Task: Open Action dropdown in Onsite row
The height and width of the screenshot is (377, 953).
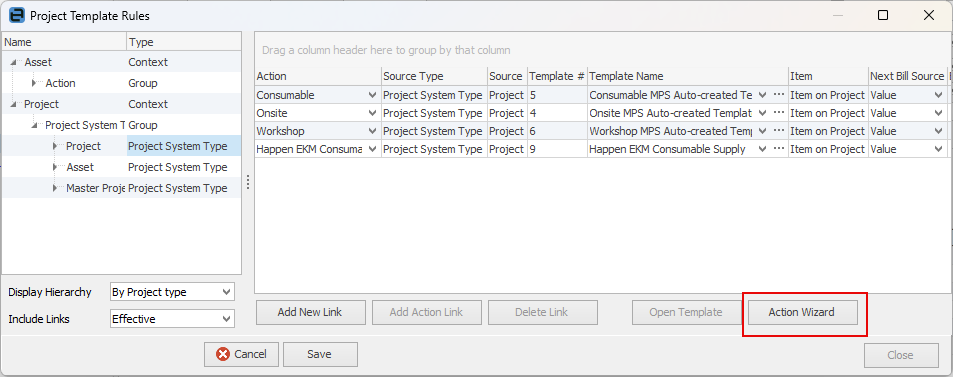Action: tap(372, 113)
